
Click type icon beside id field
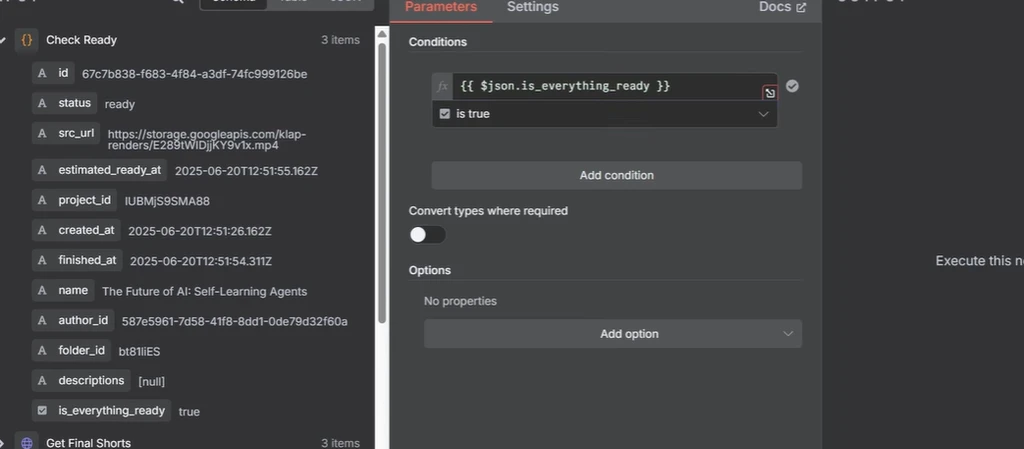point(42,73)
